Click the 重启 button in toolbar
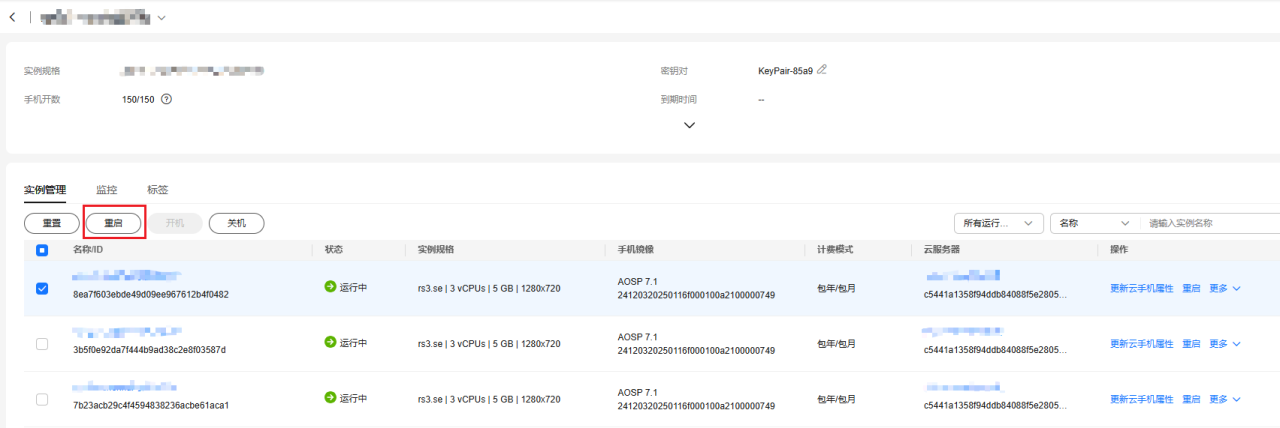Image resolution: width=1280 pixels, height=428 pixels. (113, 223)
